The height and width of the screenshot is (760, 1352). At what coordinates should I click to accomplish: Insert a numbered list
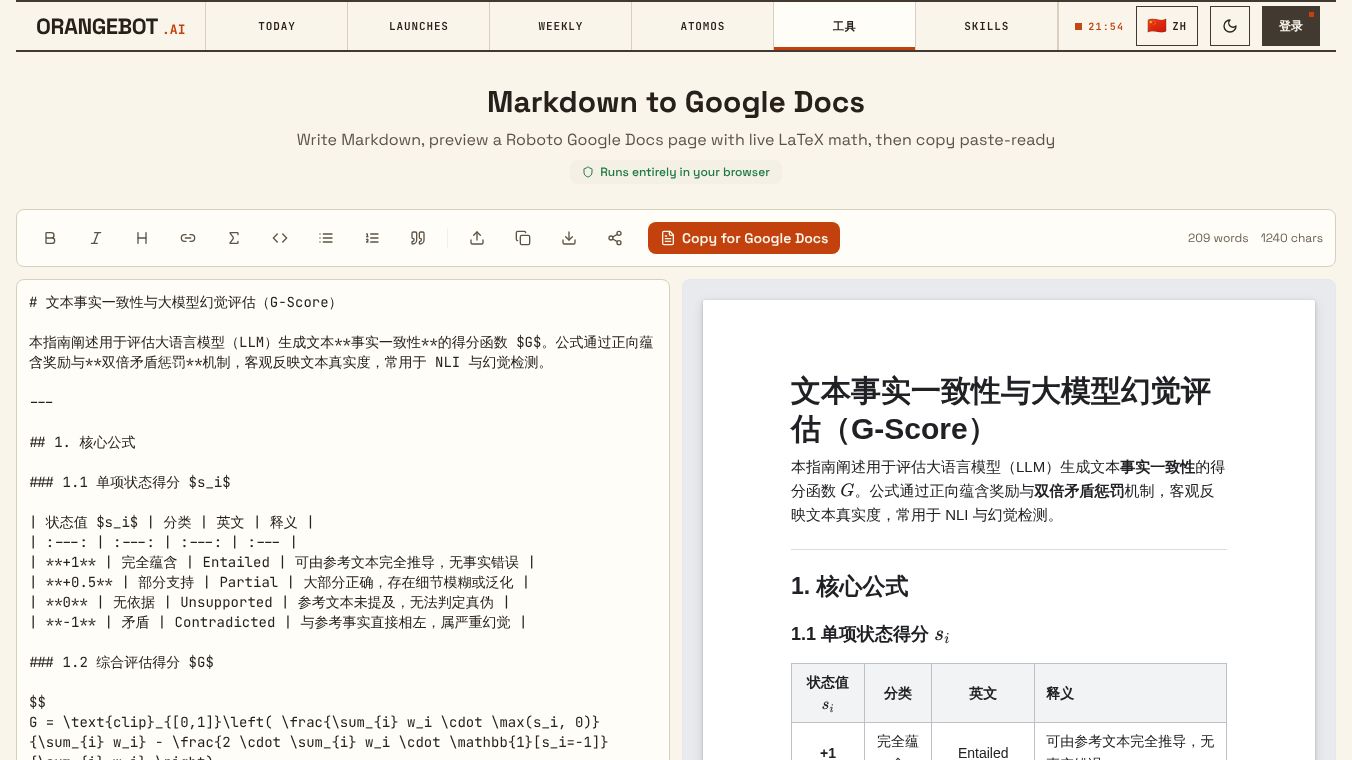point(372,238)
